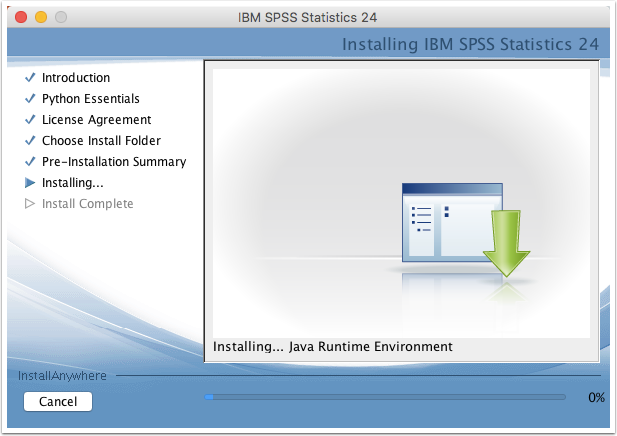Select the Python Essentials step
The height and width of the screenshot is (436, 617).
[91, 98]
